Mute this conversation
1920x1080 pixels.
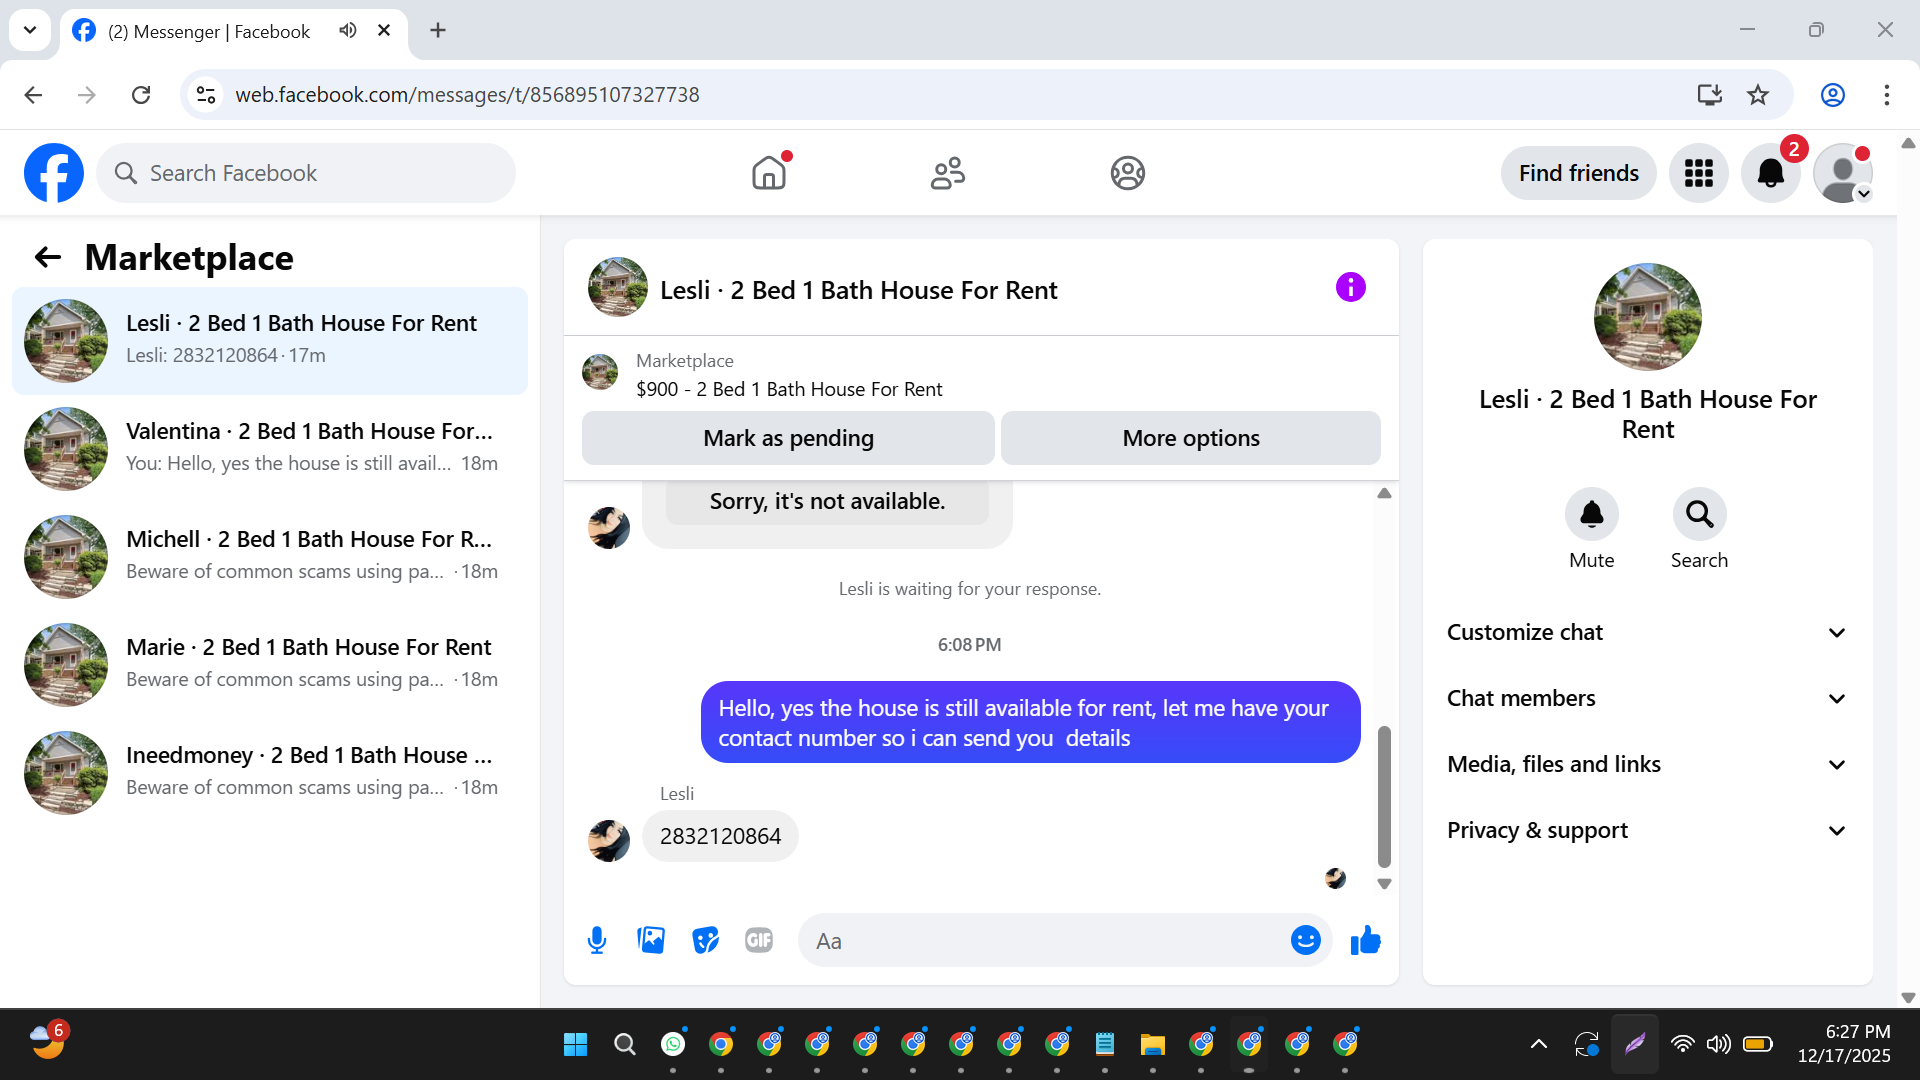tap(1591, 514)
